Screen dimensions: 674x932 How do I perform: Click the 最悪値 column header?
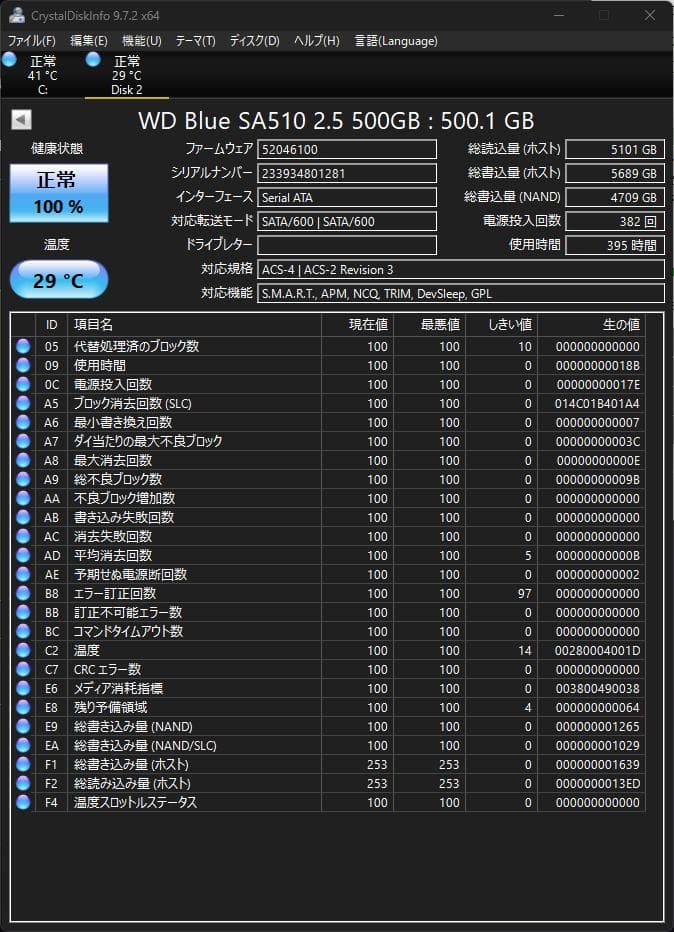pos(429,325)
